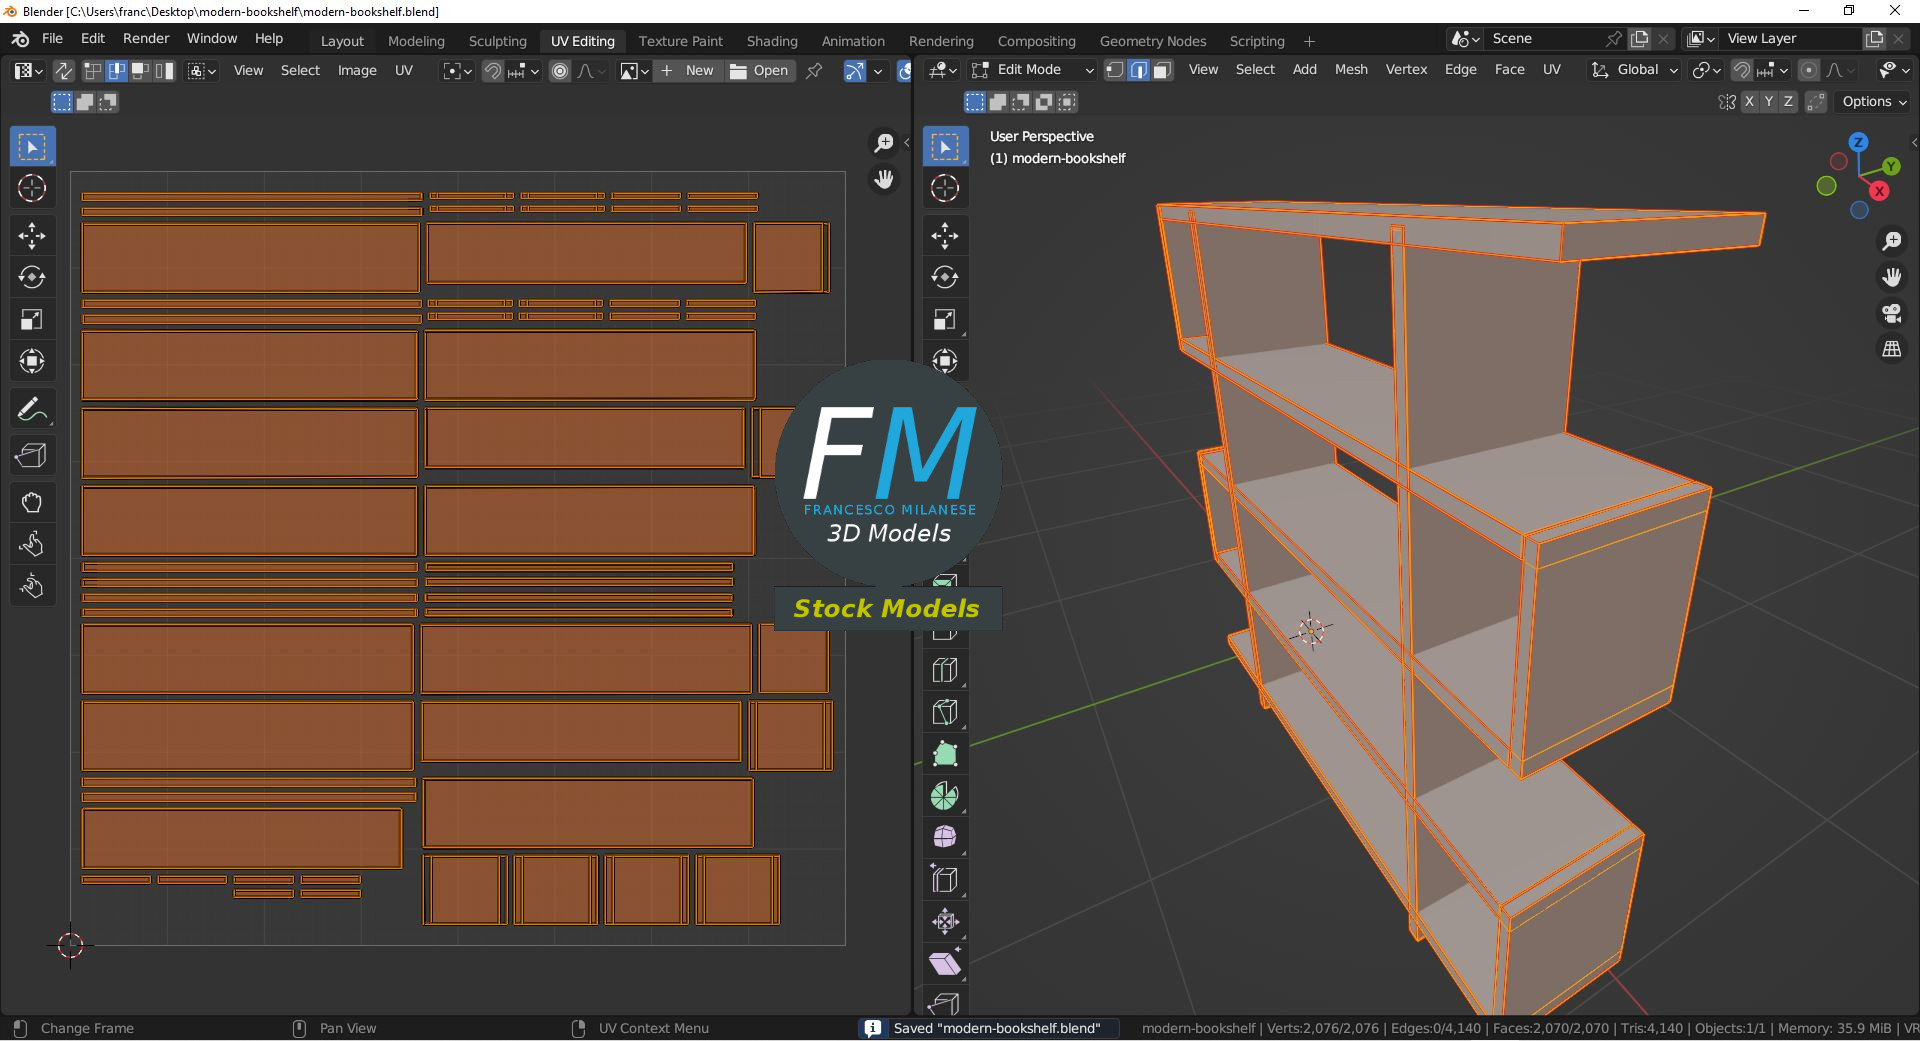Enable proportional editing in the UV editor
The image size is (1920, 1041).
[x=560, y=71]
